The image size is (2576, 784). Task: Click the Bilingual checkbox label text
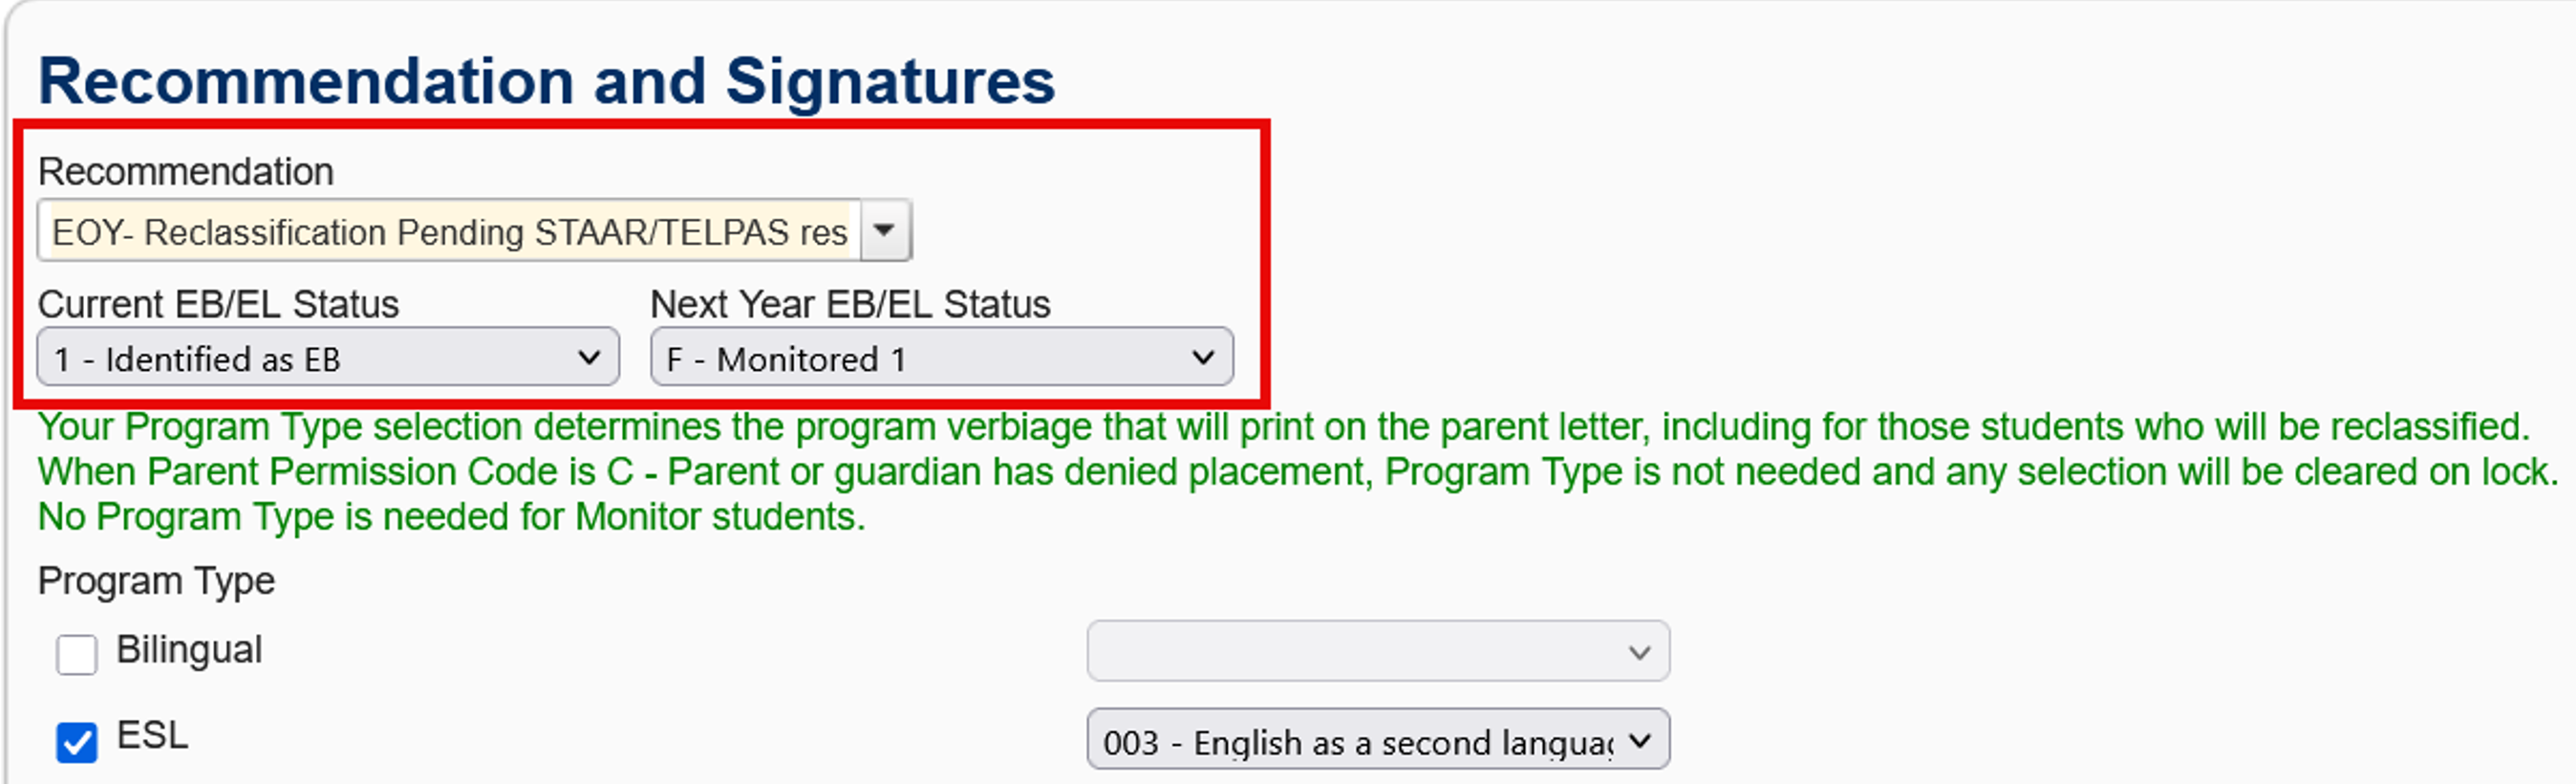click(189, 650)
